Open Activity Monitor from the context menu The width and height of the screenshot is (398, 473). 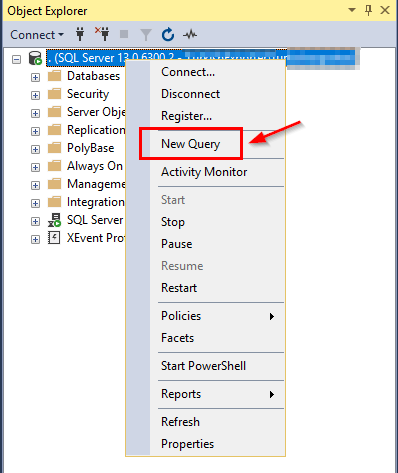coord(205,172)
